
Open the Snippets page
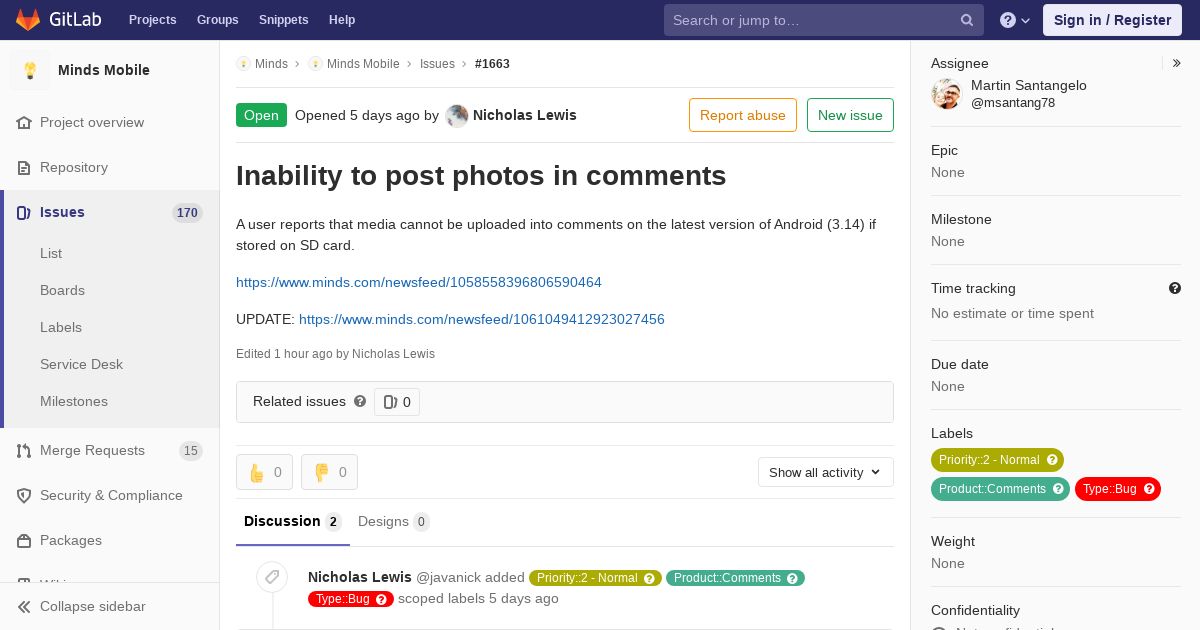(x=284, y=20)
